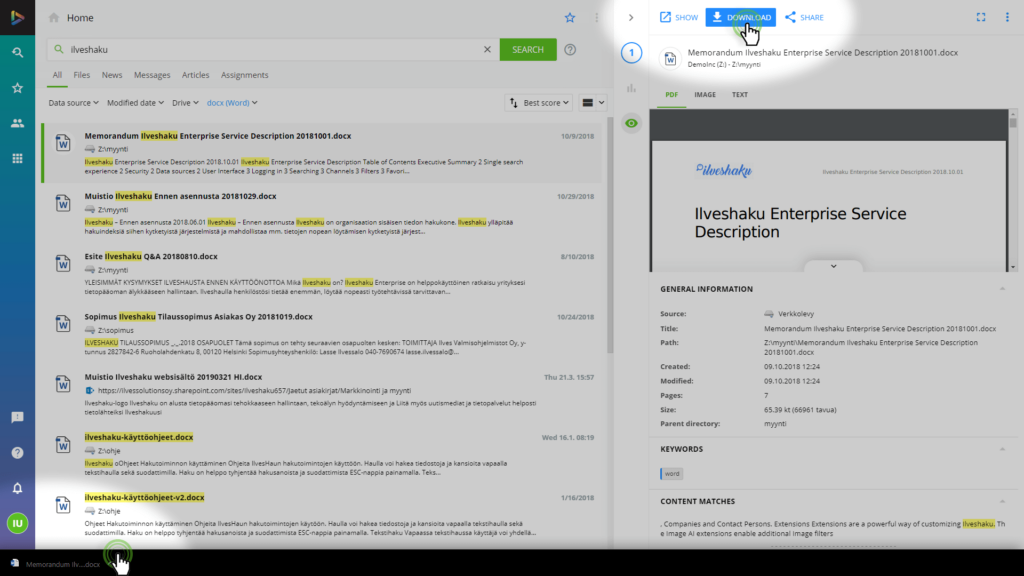
Task: Open the IU user avatar
Action: click(x=18, y=523)
